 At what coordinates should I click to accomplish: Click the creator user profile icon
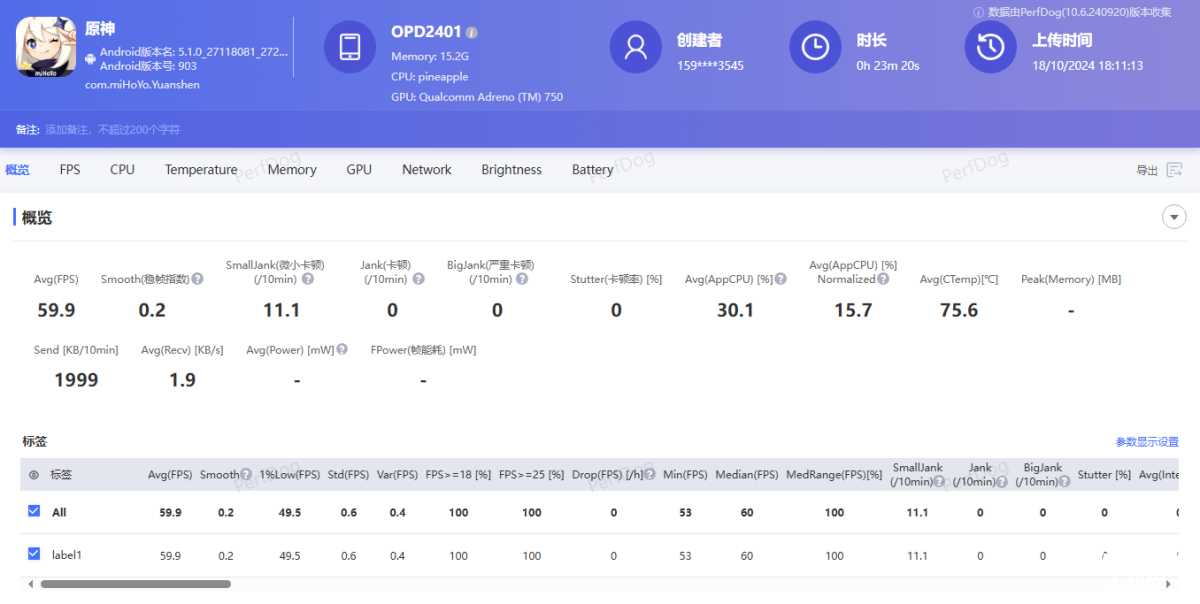(x=636, y=47)
